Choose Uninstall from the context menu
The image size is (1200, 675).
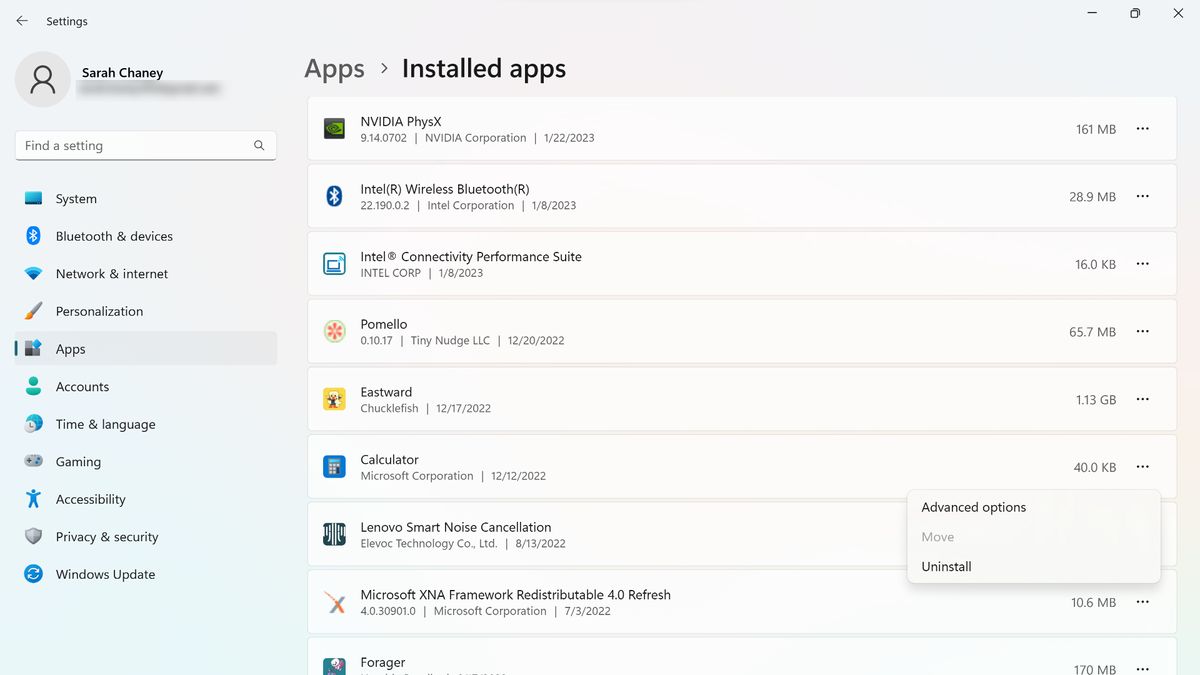945,566
